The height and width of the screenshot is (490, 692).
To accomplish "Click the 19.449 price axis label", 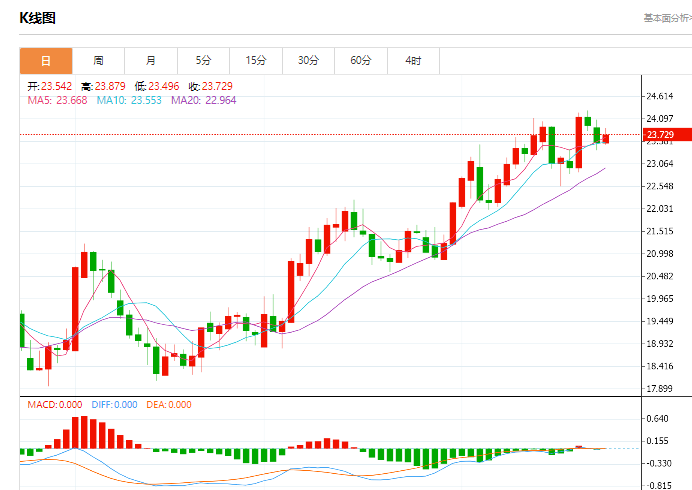I will pyautogui.click(x=660, y=321).
